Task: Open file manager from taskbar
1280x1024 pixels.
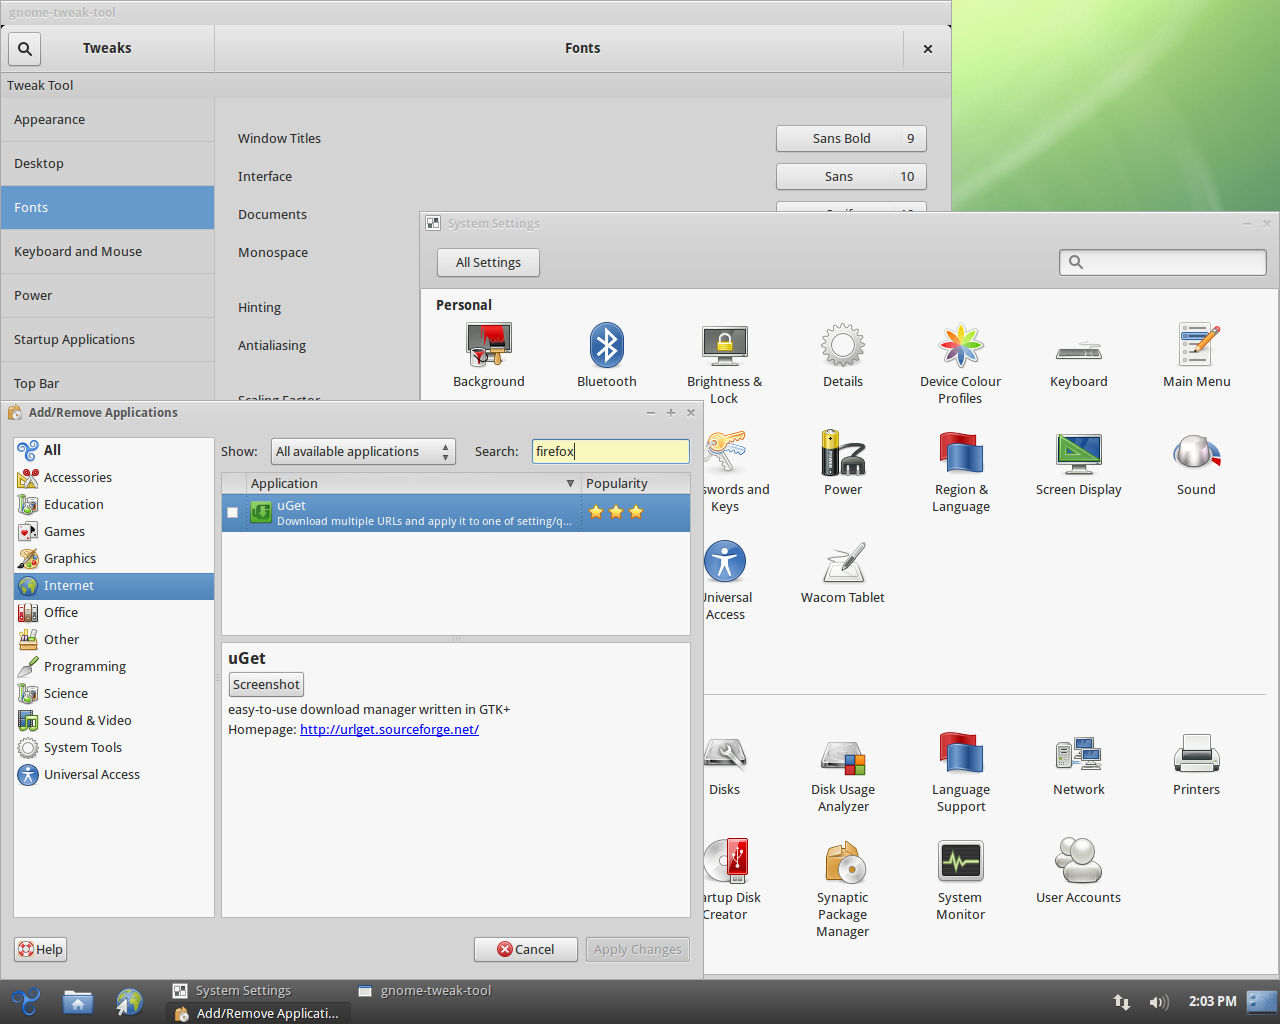Action: (x=78, y=1001)
